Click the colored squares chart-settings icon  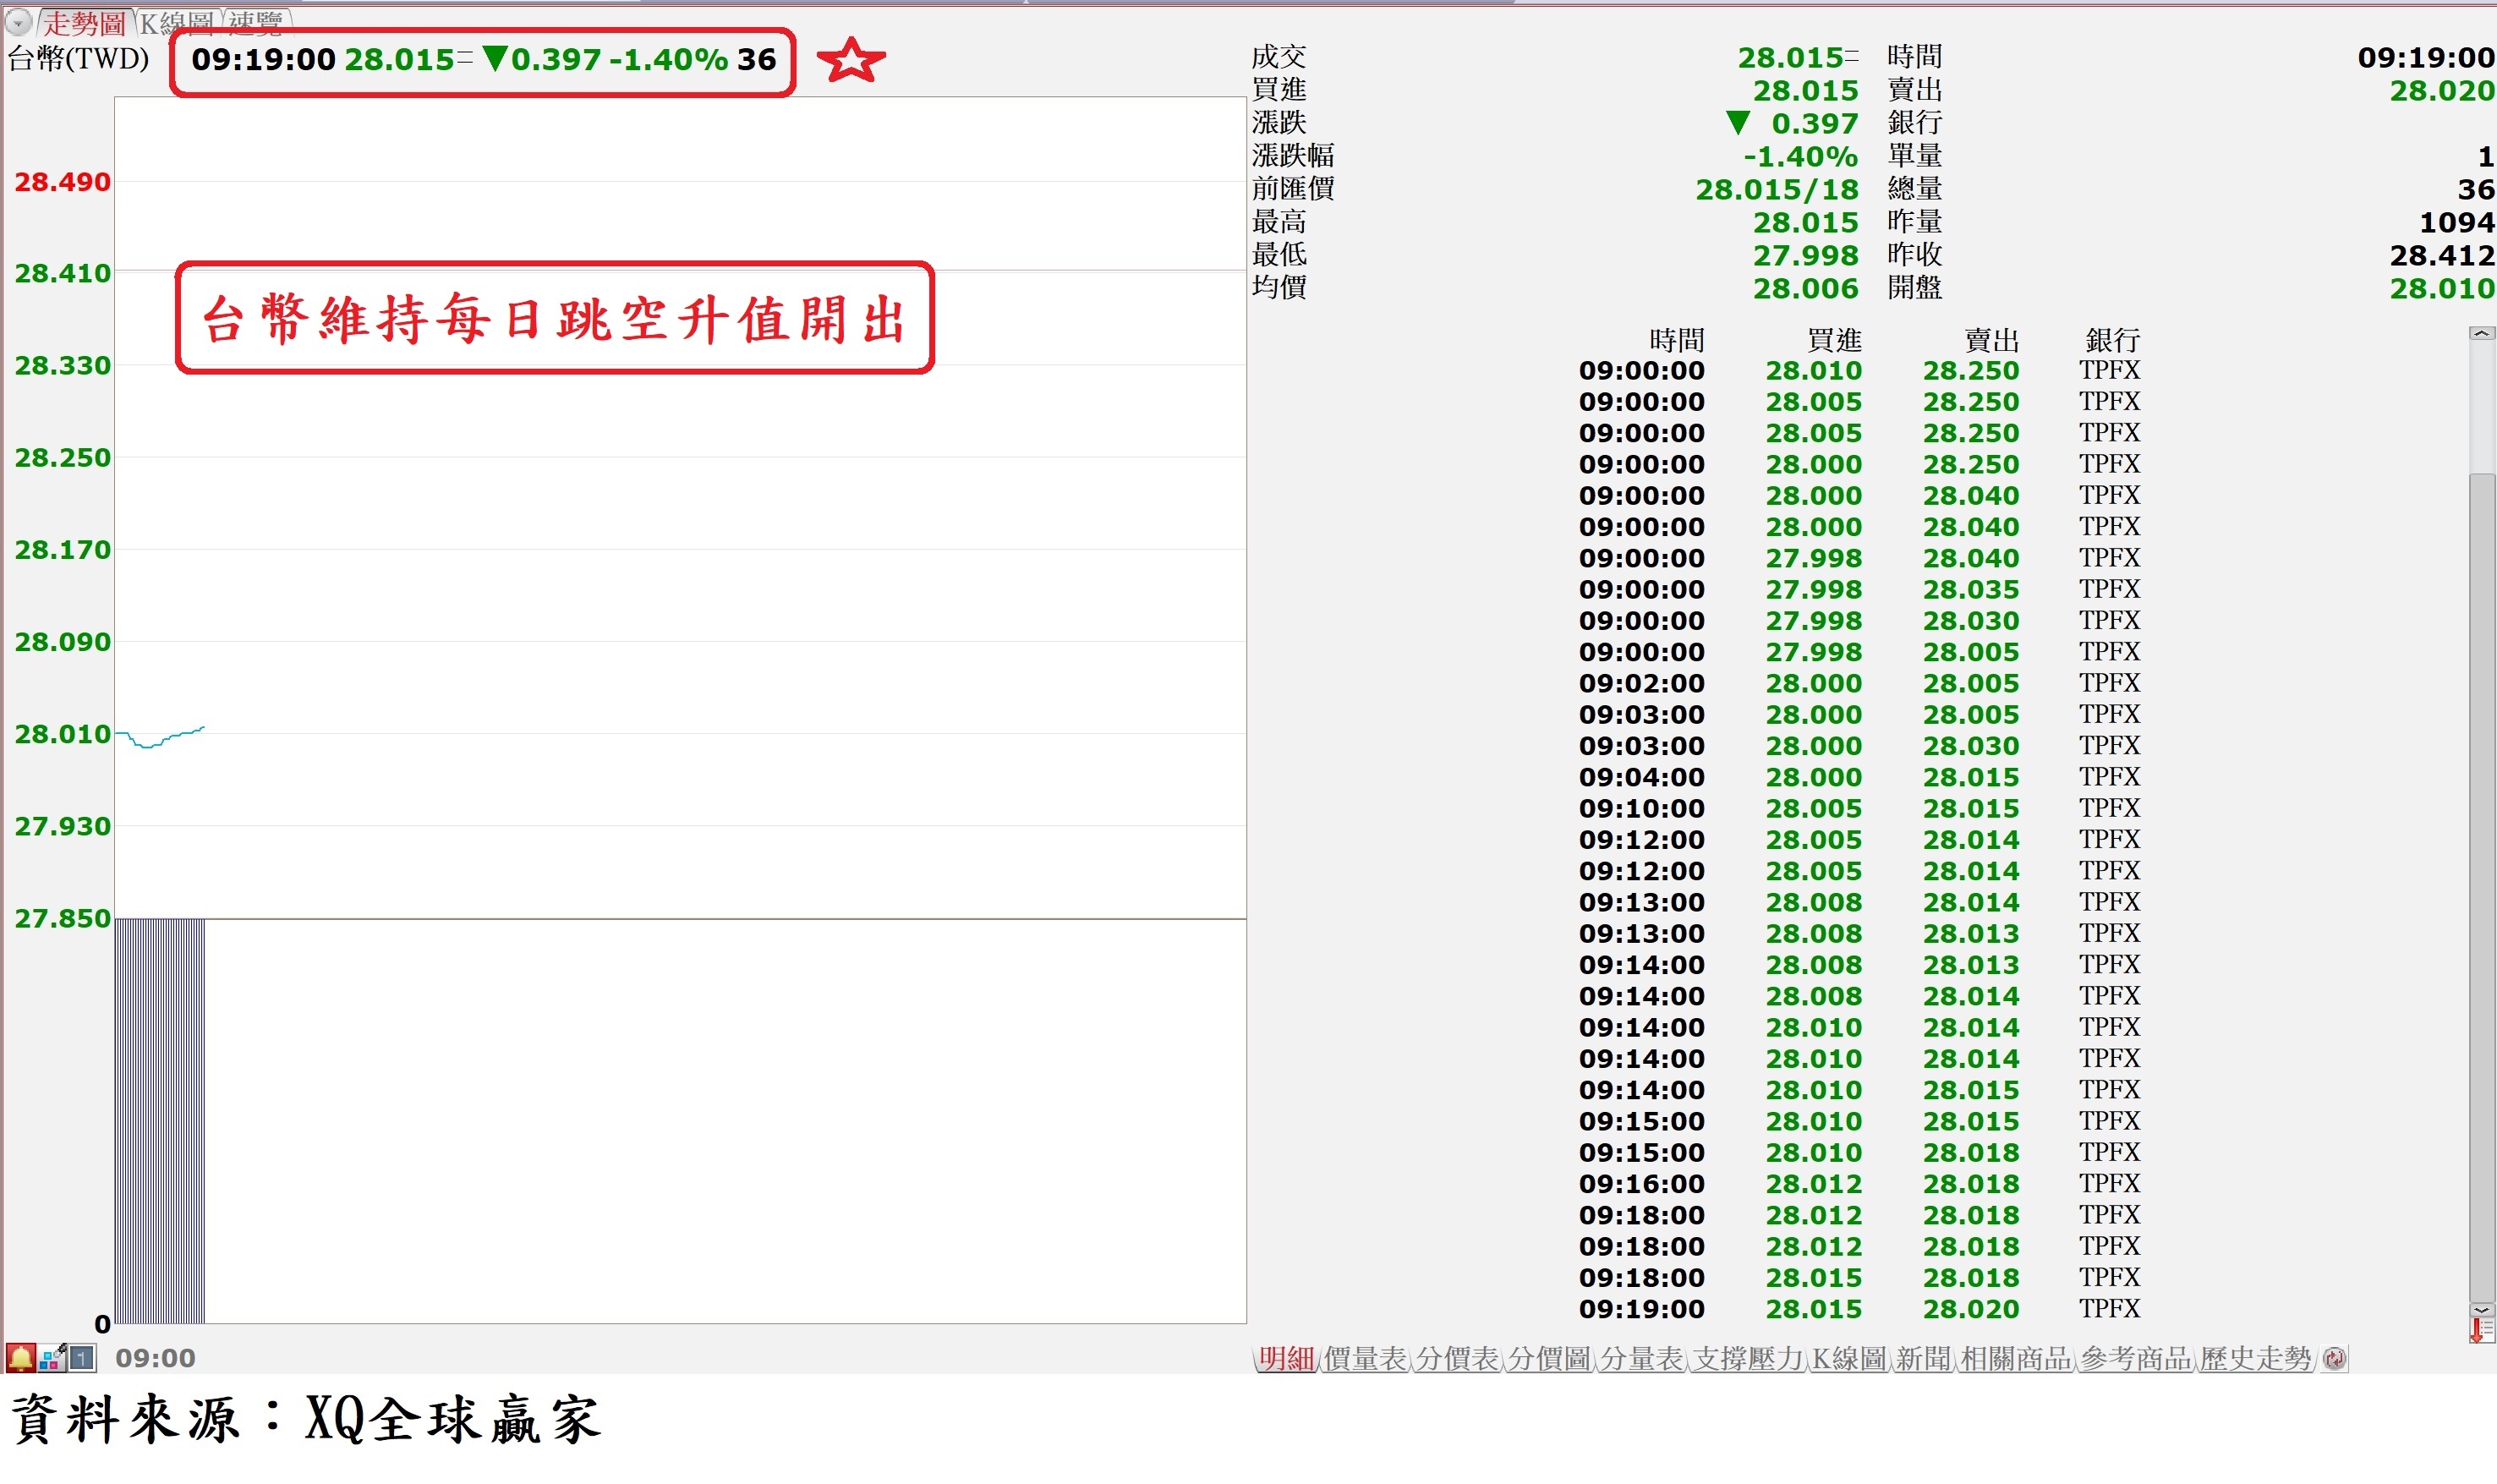(x=52, y=1357)
